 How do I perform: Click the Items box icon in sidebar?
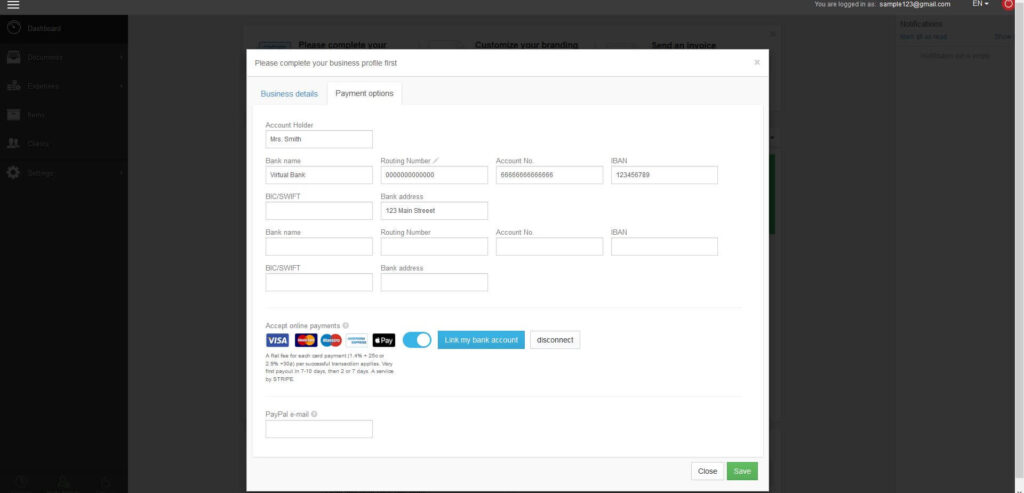[x=14, y=115]
